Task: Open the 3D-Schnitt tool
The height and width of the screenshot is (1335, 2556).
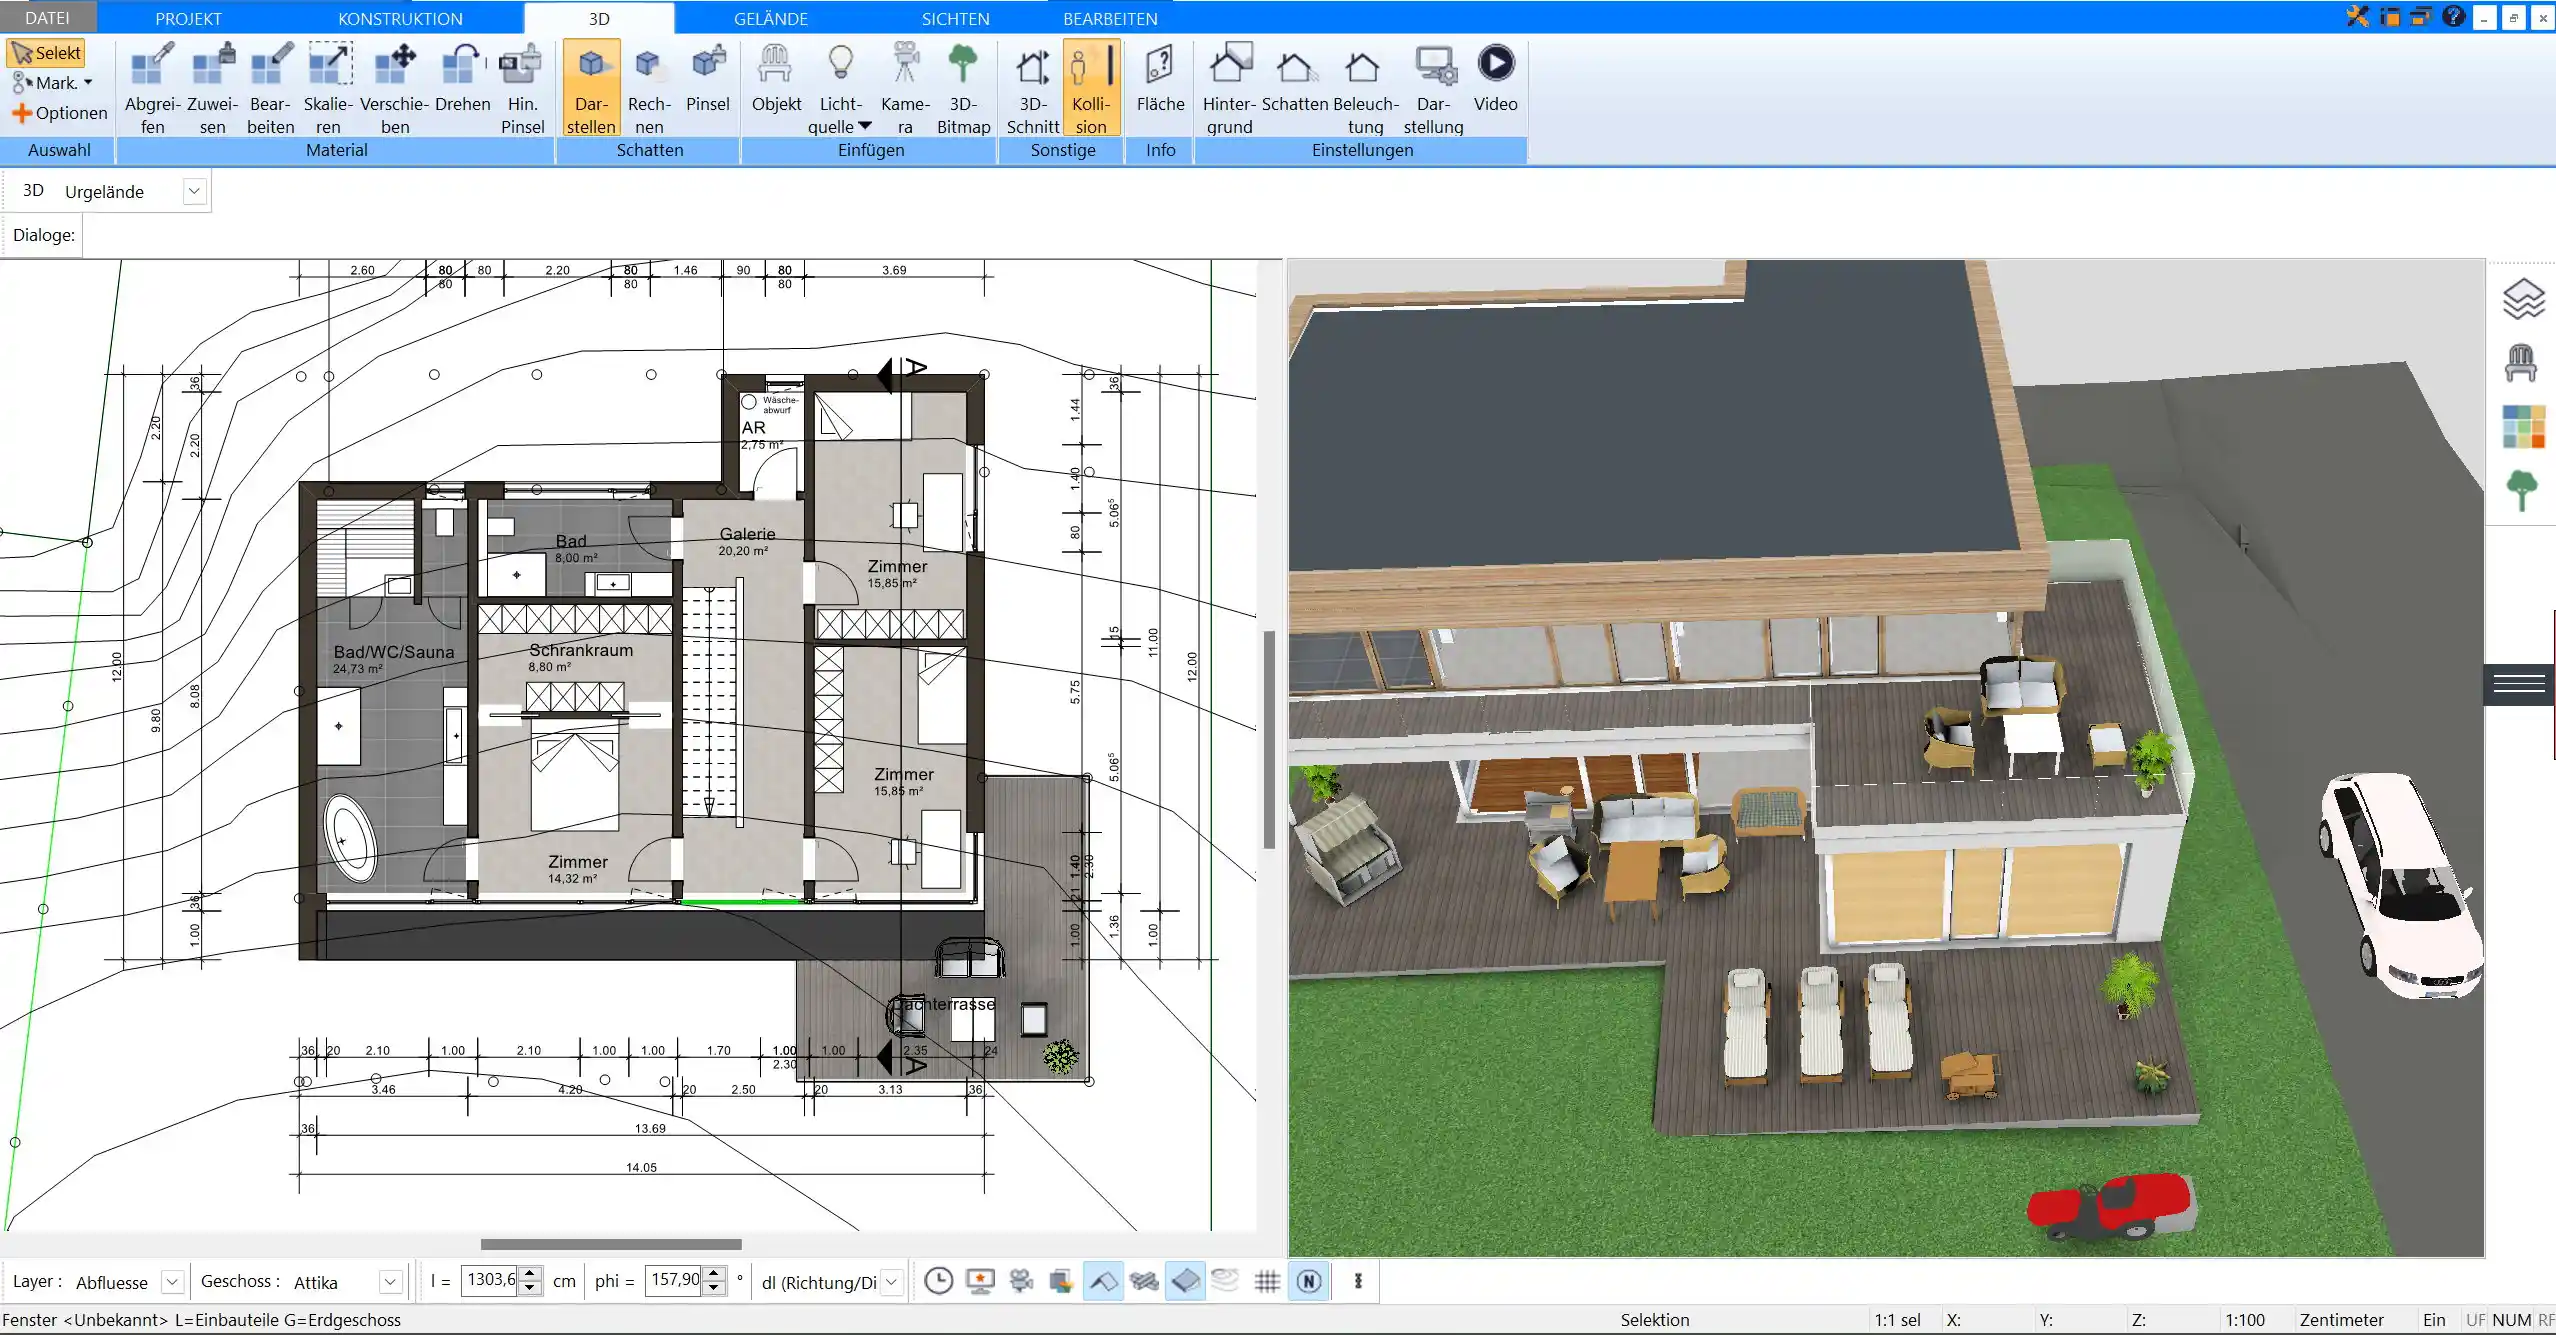Action: (1033, 88)
